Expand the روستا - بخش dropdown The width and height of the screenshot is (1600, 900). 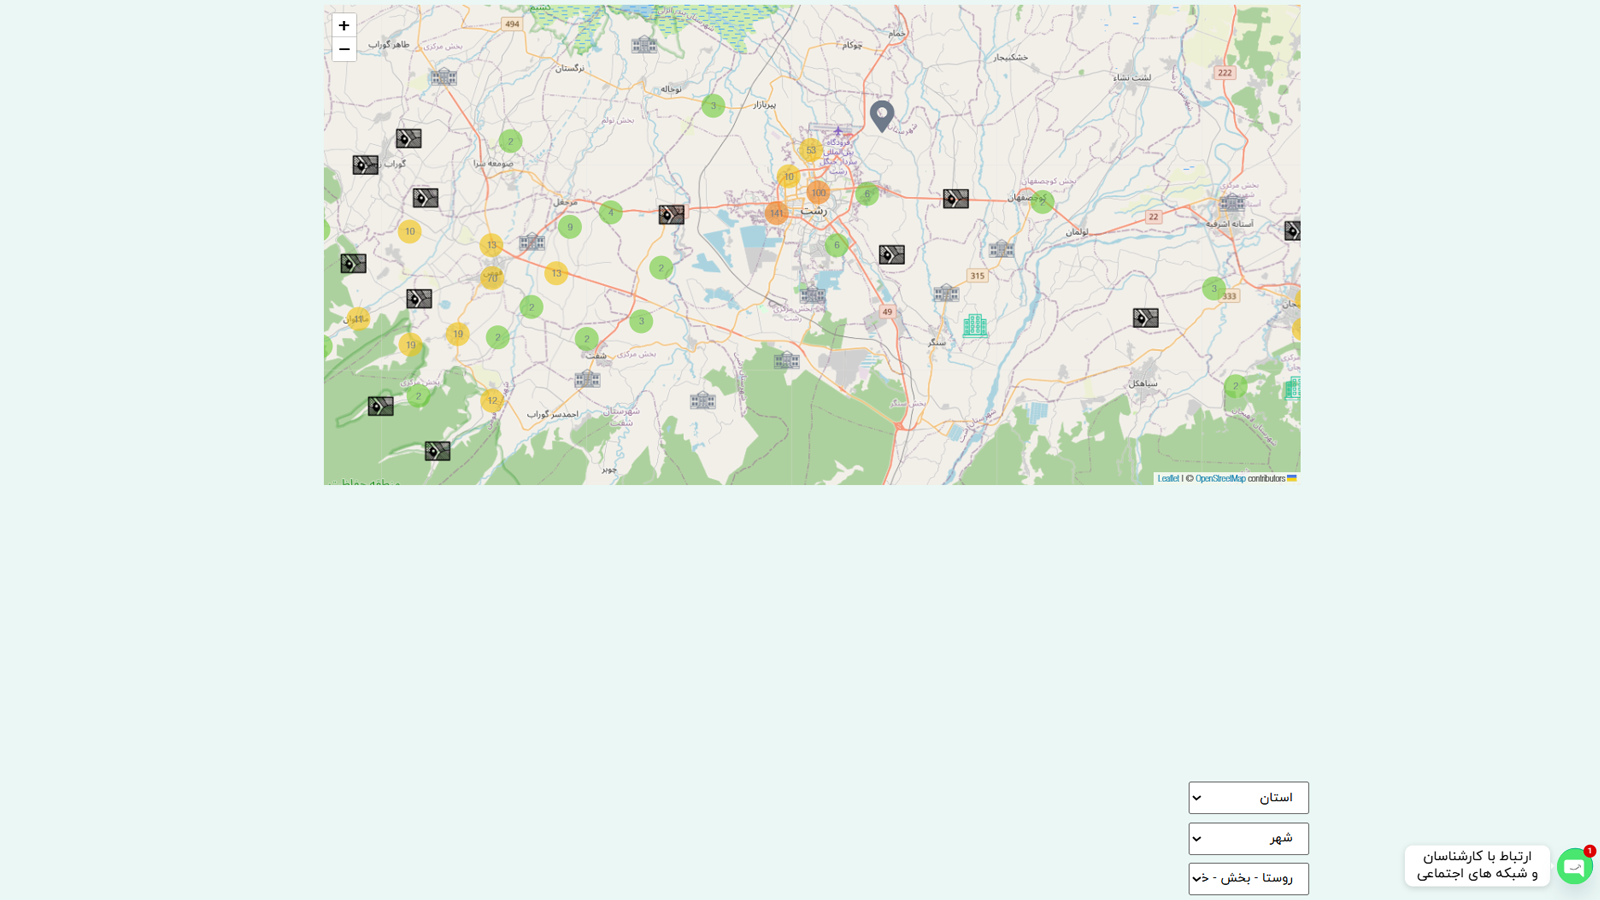tap(1248, 878)
